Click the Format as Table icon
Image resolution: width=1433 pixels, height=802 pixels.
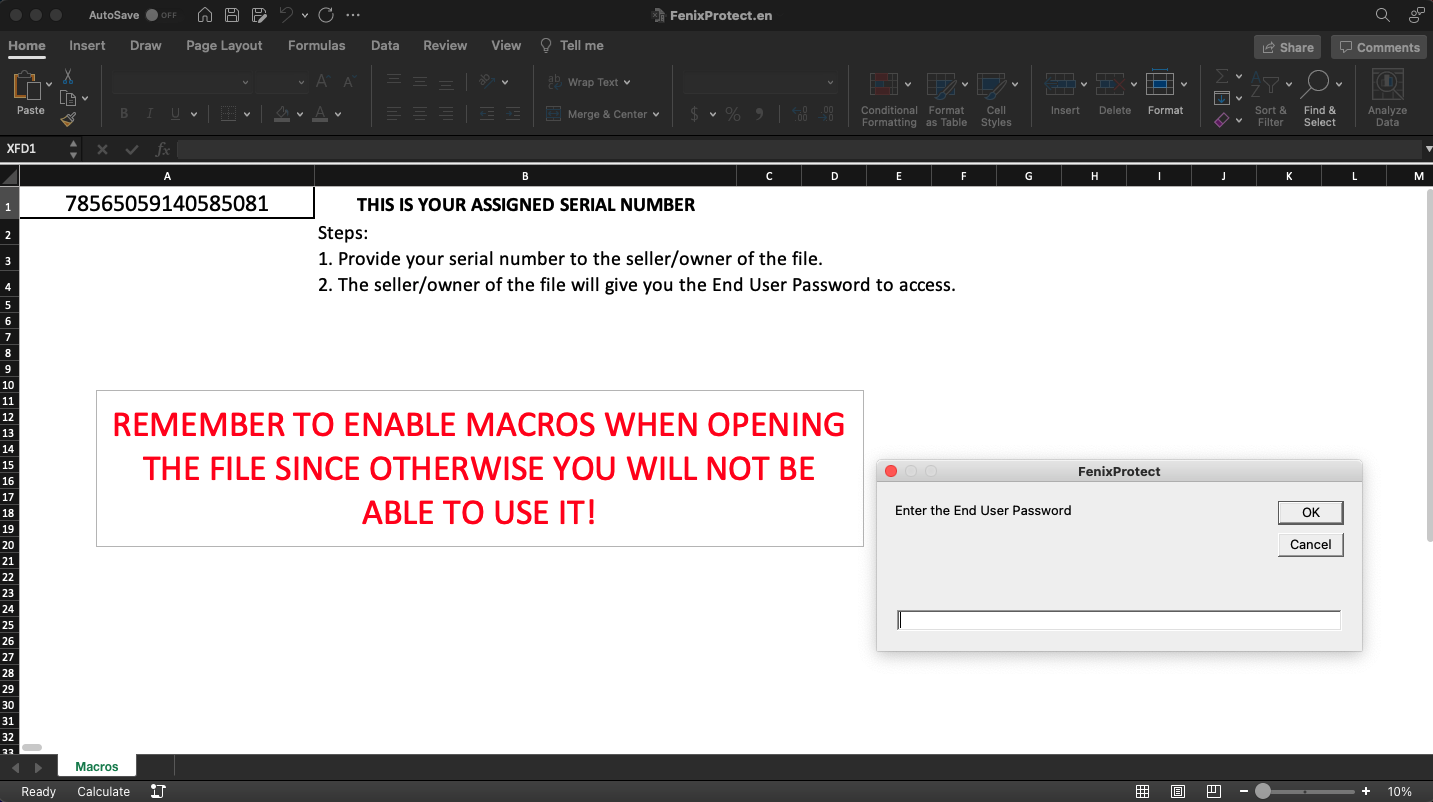940,84
